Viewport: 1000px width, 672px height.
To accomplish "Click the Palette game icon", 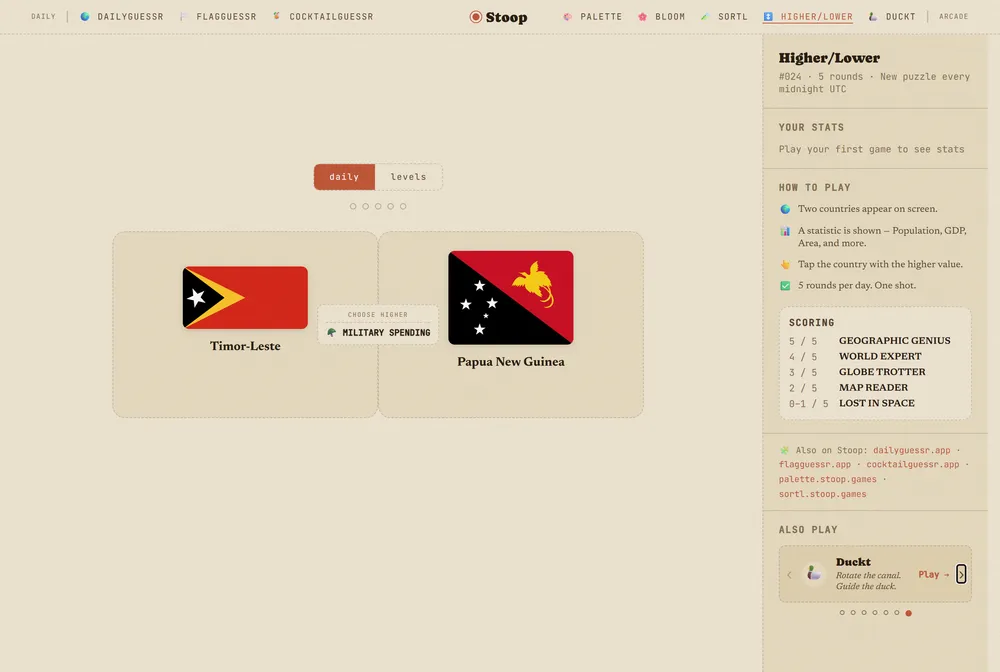I will tap(568, 17).
